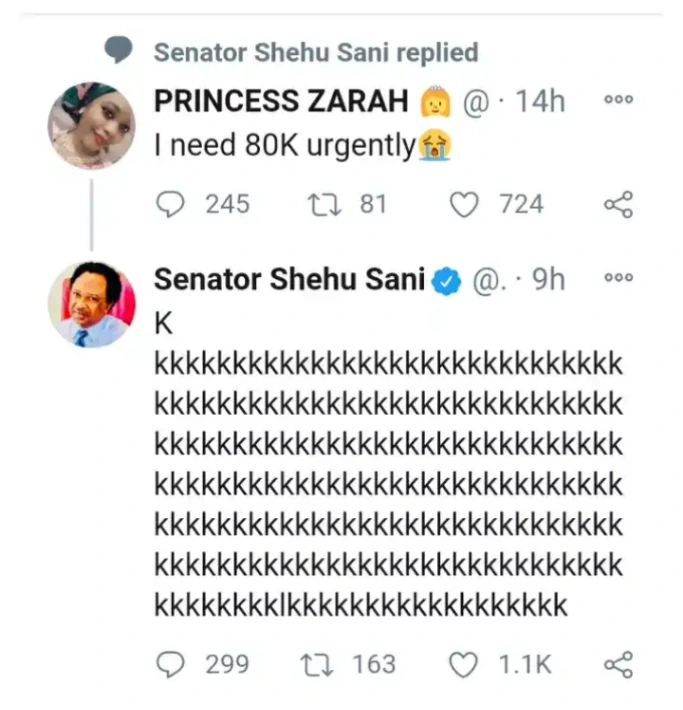This screenshot has height=710, width=683.
Task: Share PRINCESS ZARAH's tweet
Action: point(618,206)
